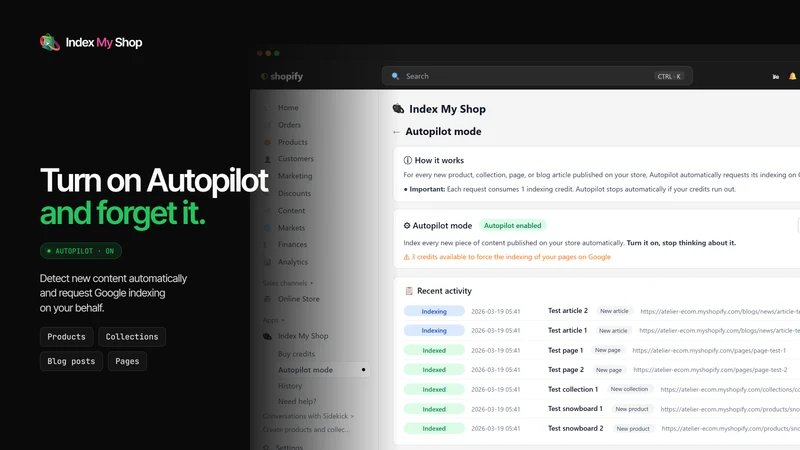Click Indexed badge for Test collection 1

click(x=434, y=389)
